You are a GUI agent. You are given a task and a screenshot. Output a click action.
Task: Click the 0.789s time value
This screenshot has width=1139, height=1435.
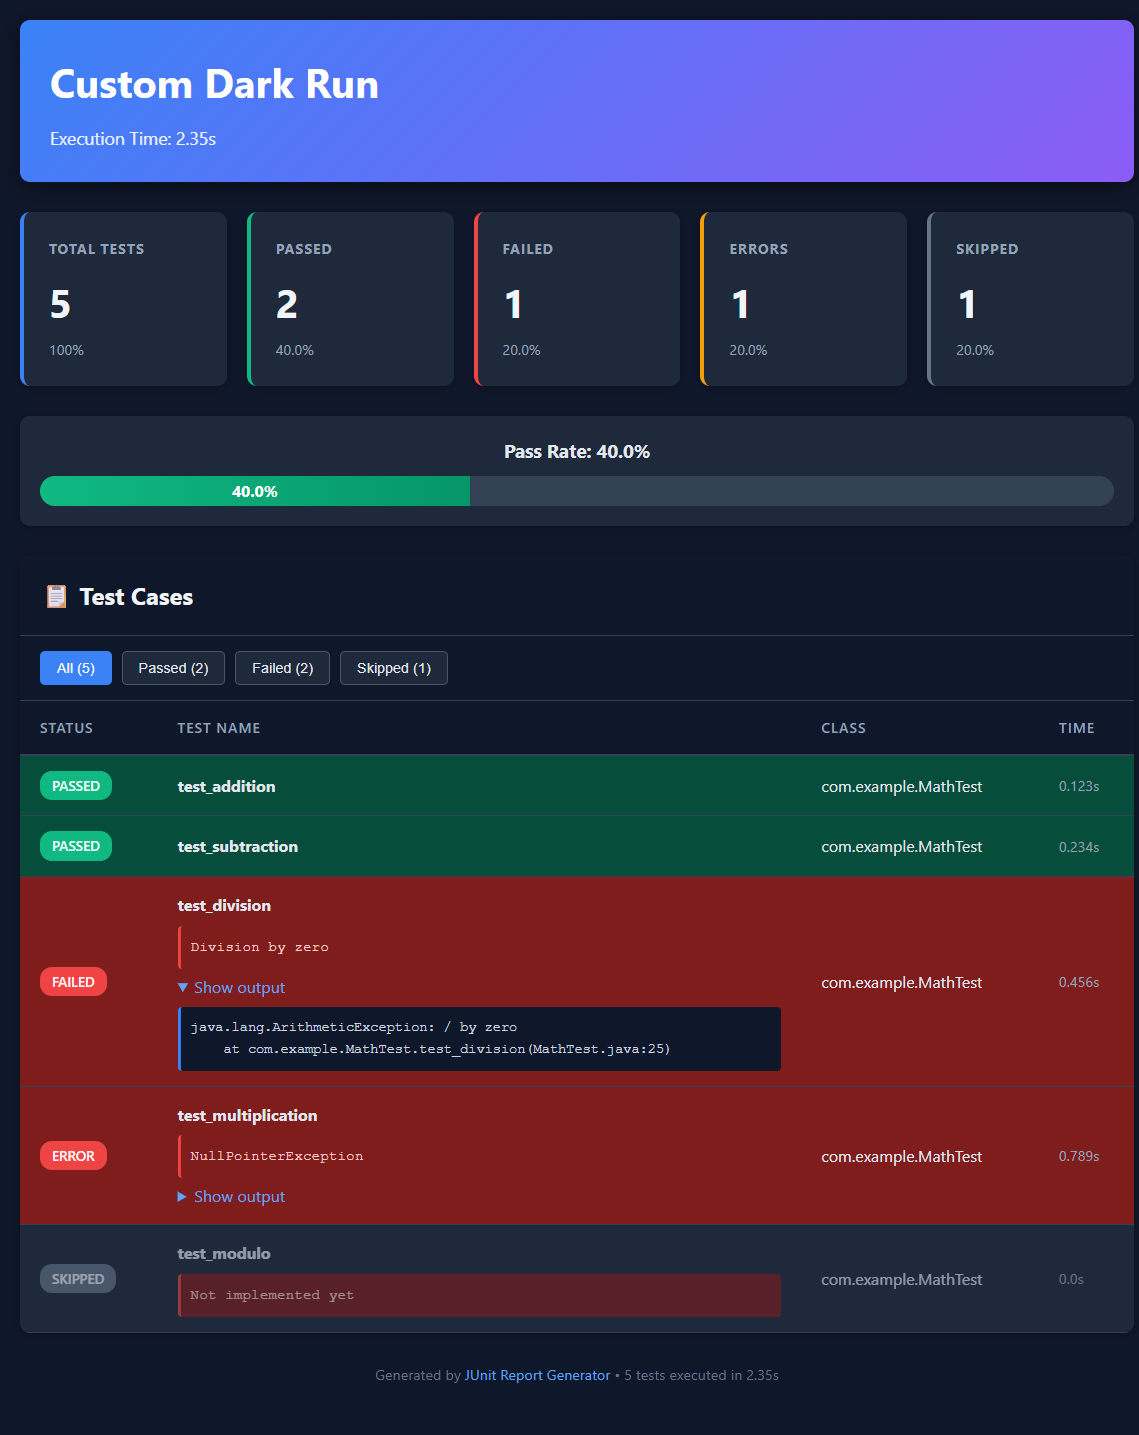[x=1079, y=1156]
